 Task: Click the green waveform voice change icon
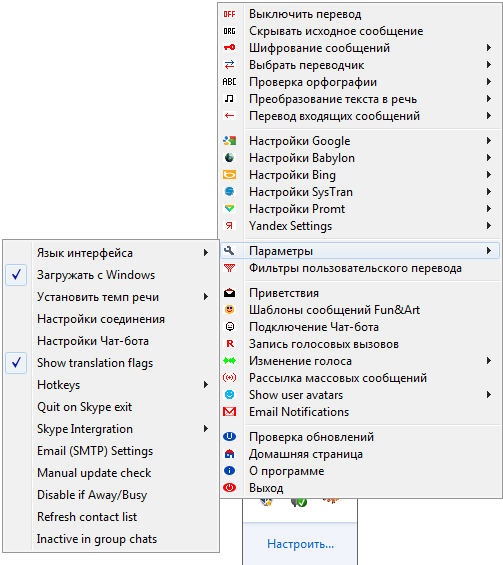point(230,360)
